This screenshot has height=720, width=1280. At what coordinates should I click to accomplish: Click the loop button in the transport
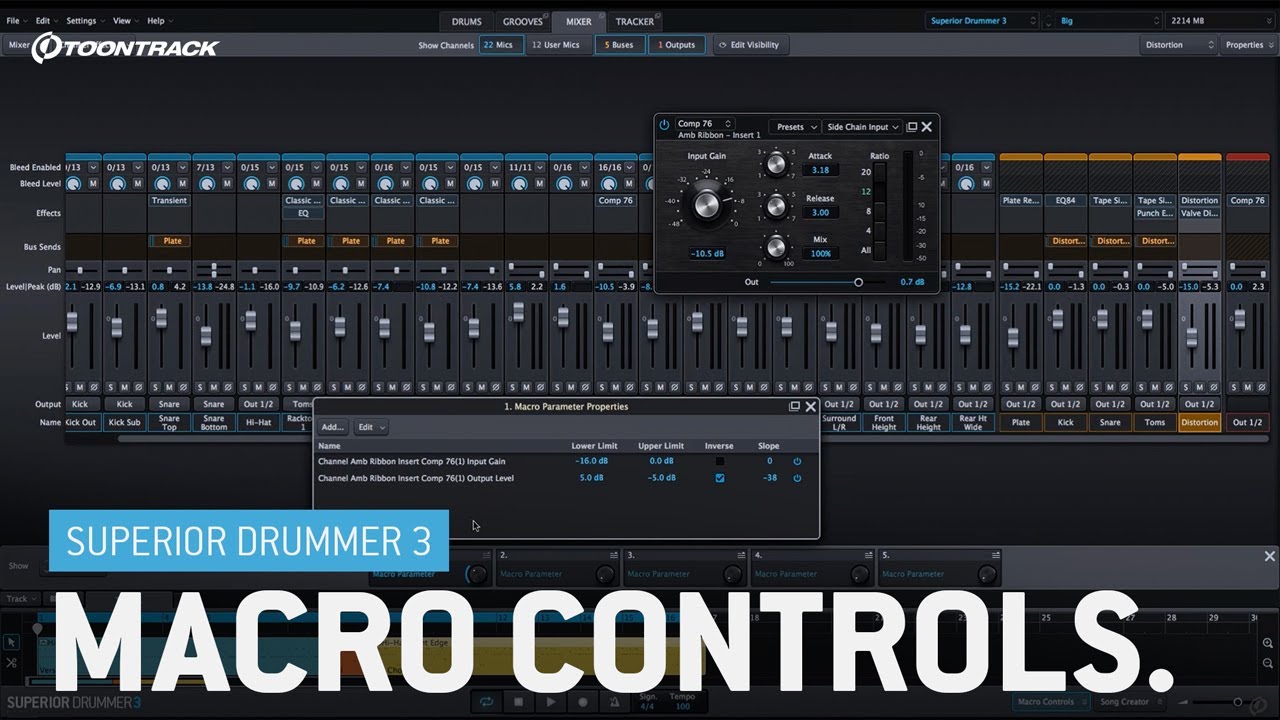(486, 702)
